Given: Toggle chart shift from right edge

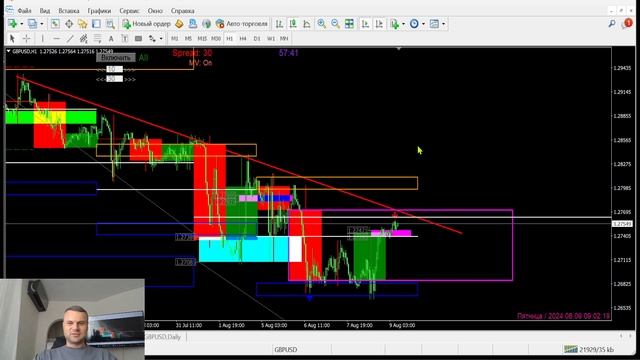Looking at the screenshot, I should pos(379,24).
